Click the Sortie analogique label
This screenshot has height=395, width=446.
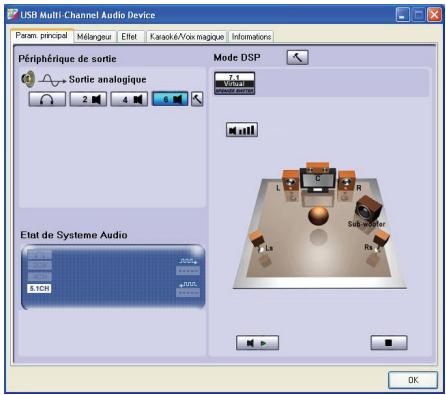tap(108, 80)
